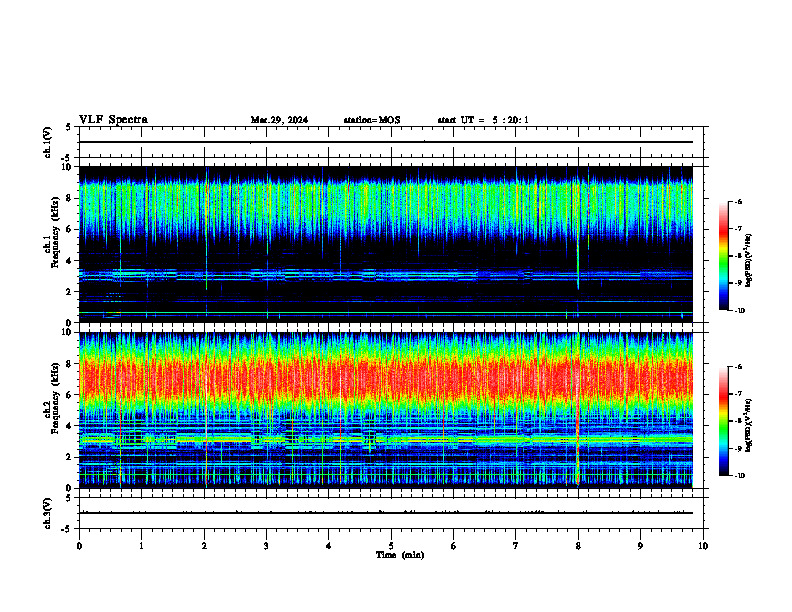Viewport: 792px width, 612px height.
Task: Click the "Time (min)" axis label
Action: click(400, 555)
